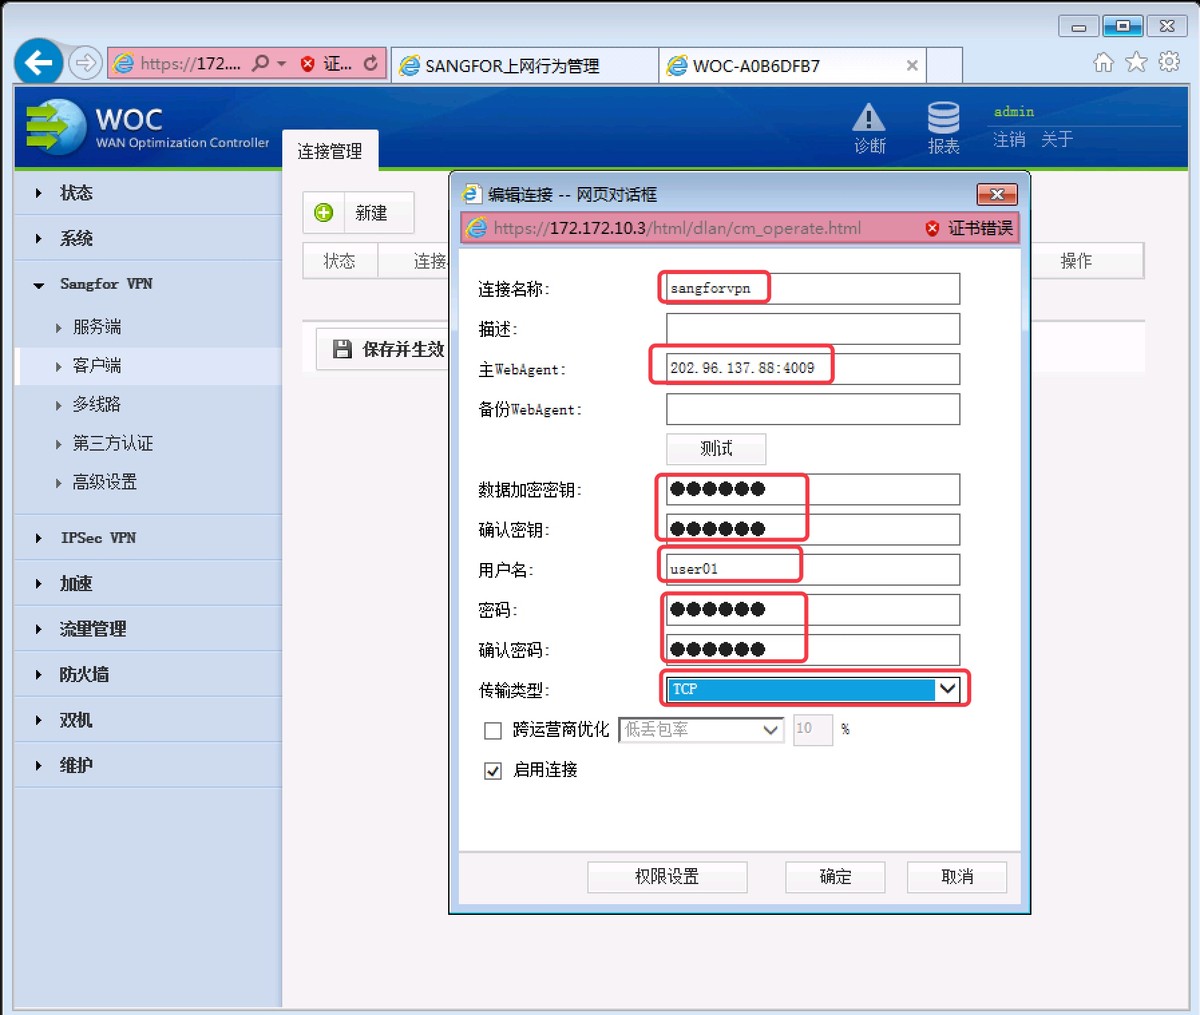Click the 证书错误 icon in dialog
1200x1015 pixels.
point(932,229)
